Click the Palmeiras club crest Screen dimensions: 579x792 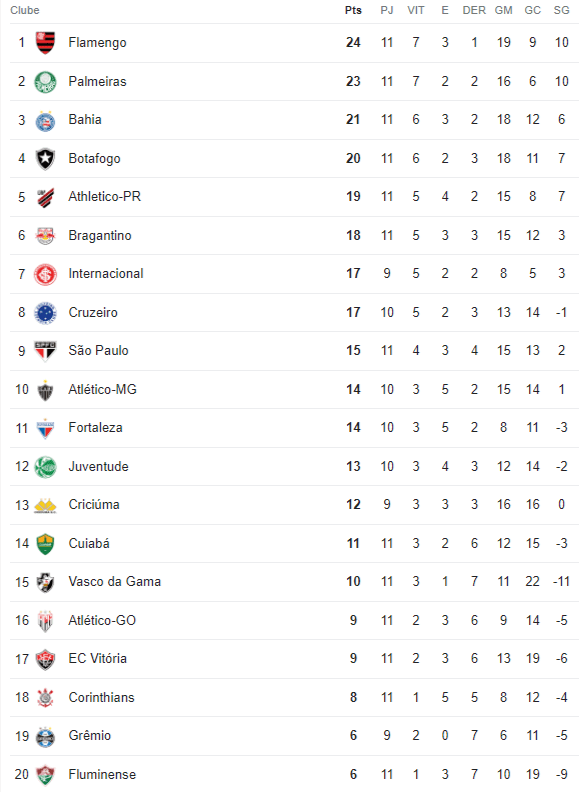click(45, 81)
